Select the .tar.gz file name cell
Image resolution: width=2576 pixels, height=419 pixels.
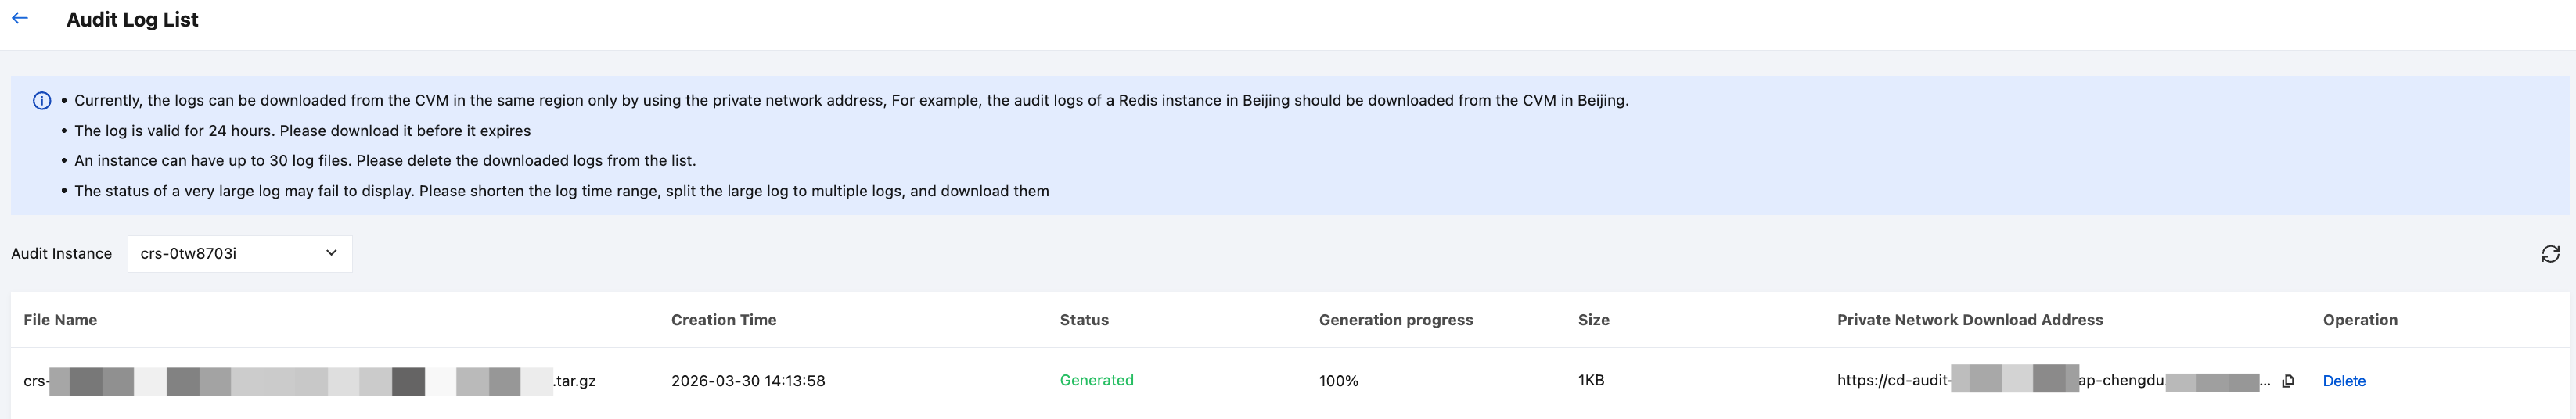coord(309,381)
